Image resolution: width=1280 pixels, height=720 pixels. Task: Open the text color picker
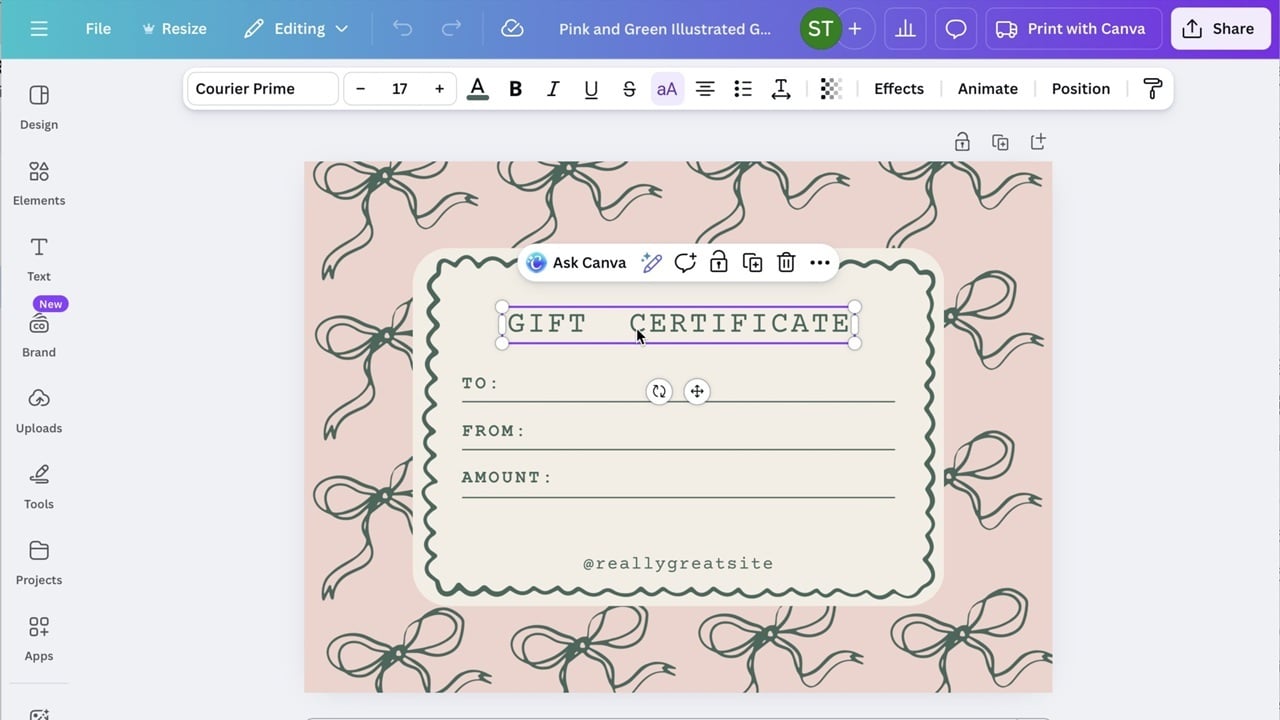tap(478, 89)
